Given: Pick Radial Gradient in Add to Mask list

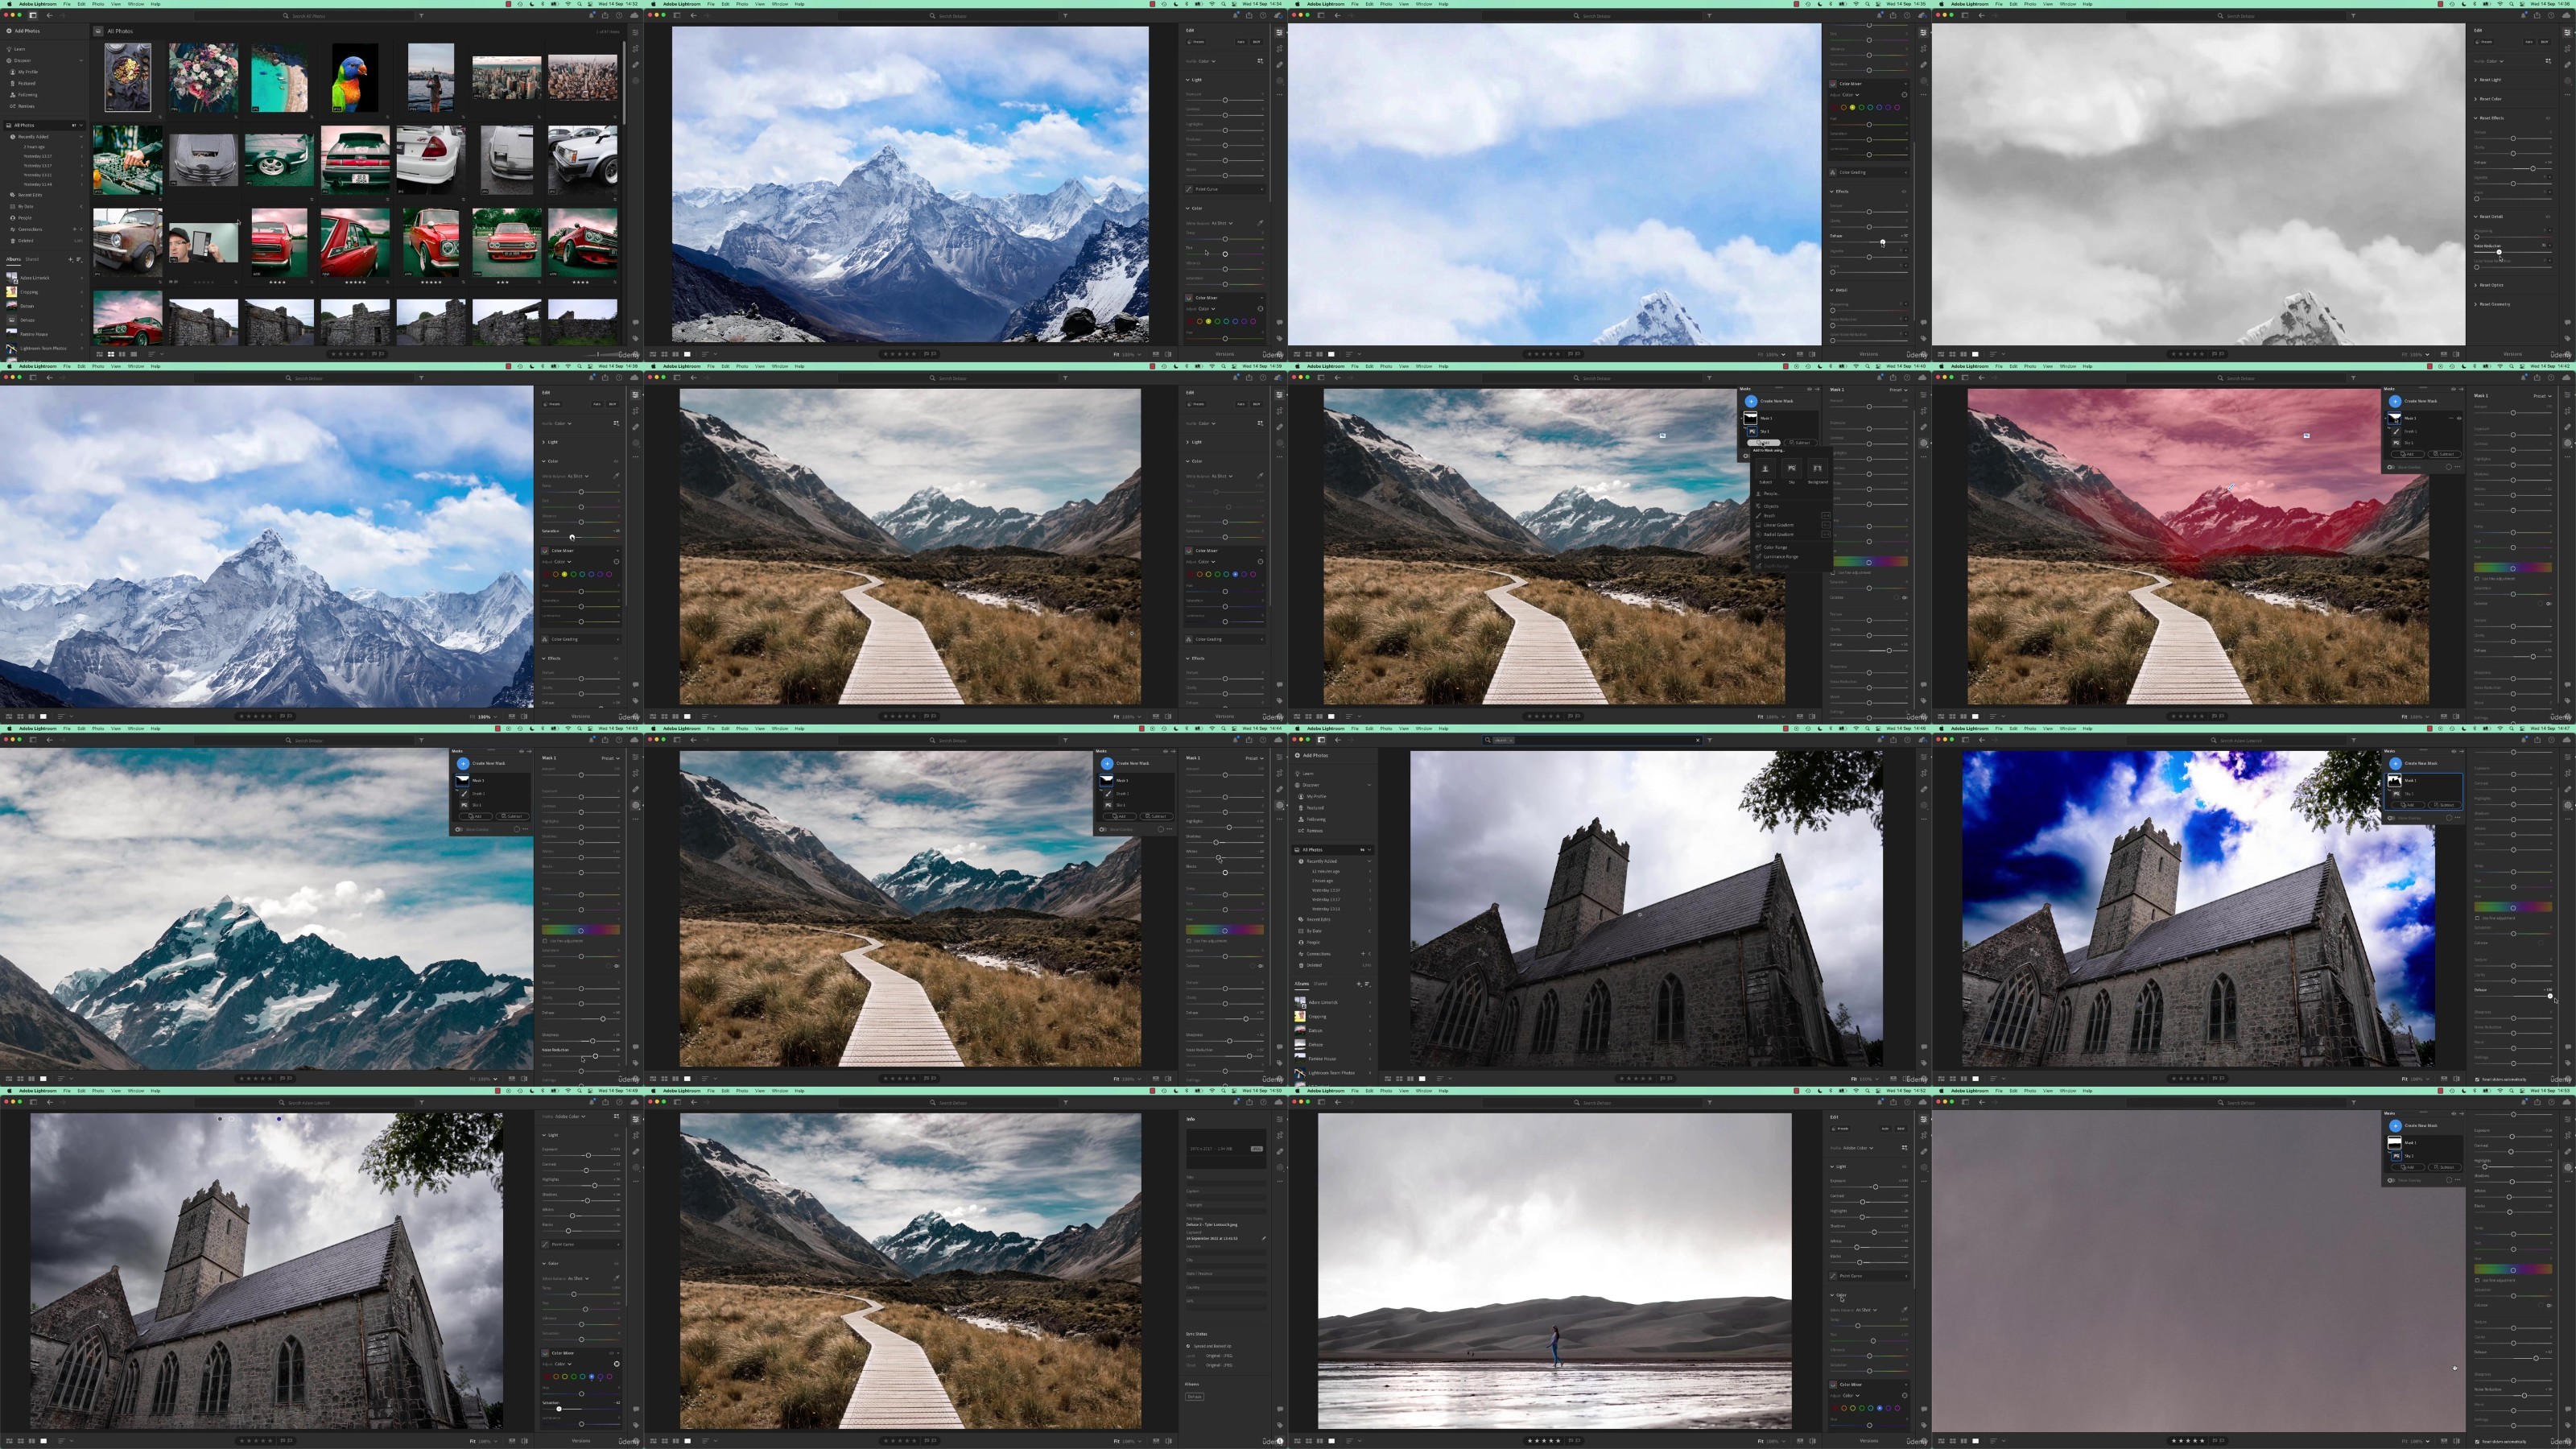Looking at the screenshot, I should click(1778, 534).
